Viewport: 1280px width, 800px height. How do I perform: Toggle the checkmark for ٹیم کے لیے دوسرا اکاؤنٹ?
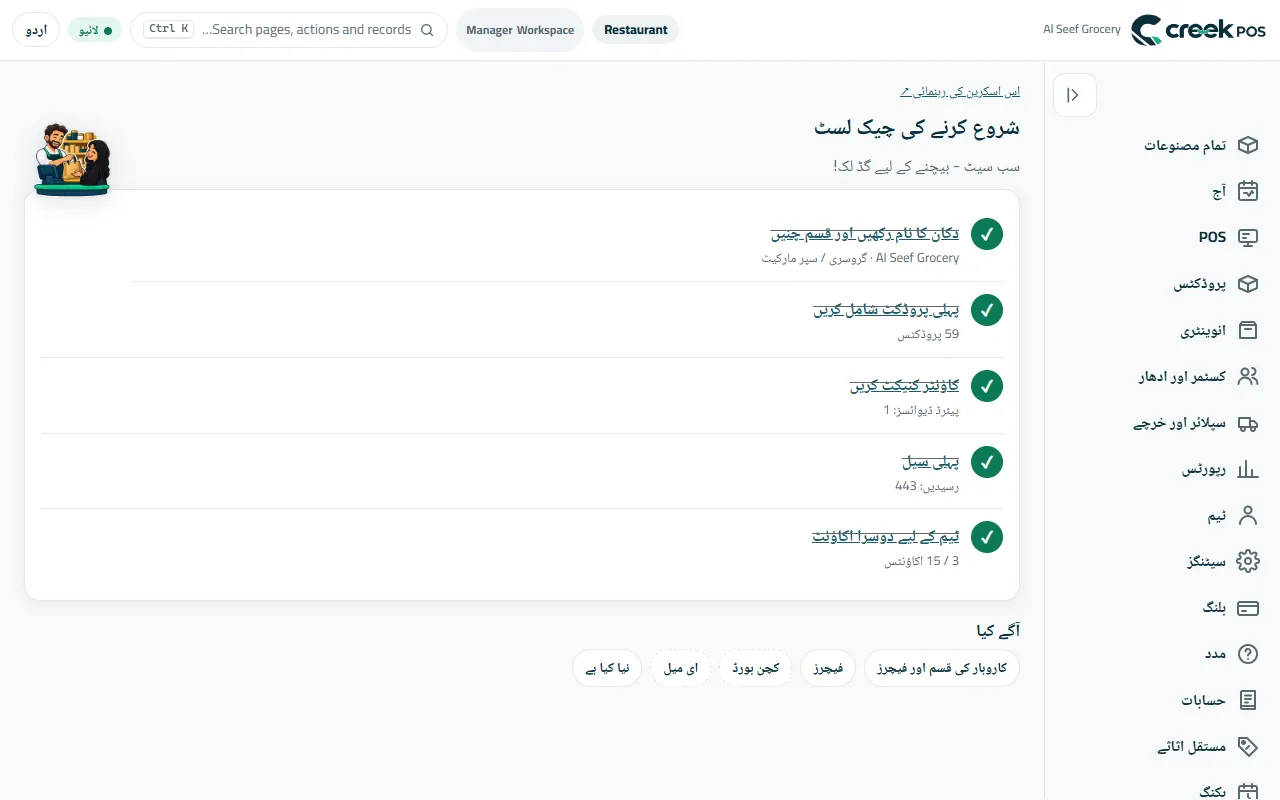(987, 537)
